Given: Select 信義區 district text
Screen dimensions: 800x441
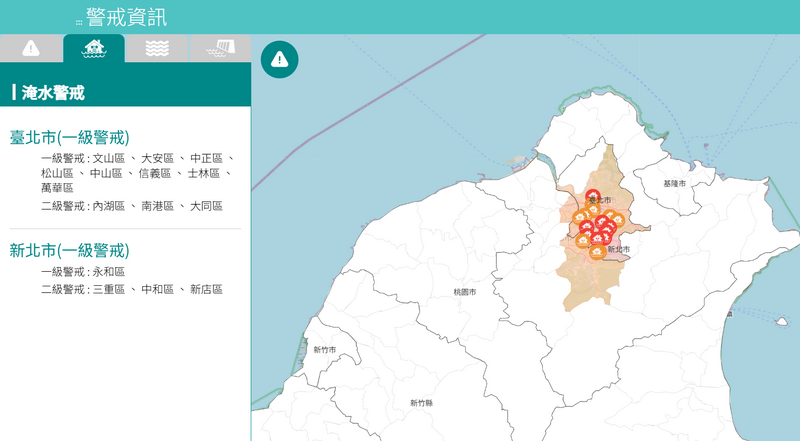Looking at the screenshot, I should tap(155, 174).
